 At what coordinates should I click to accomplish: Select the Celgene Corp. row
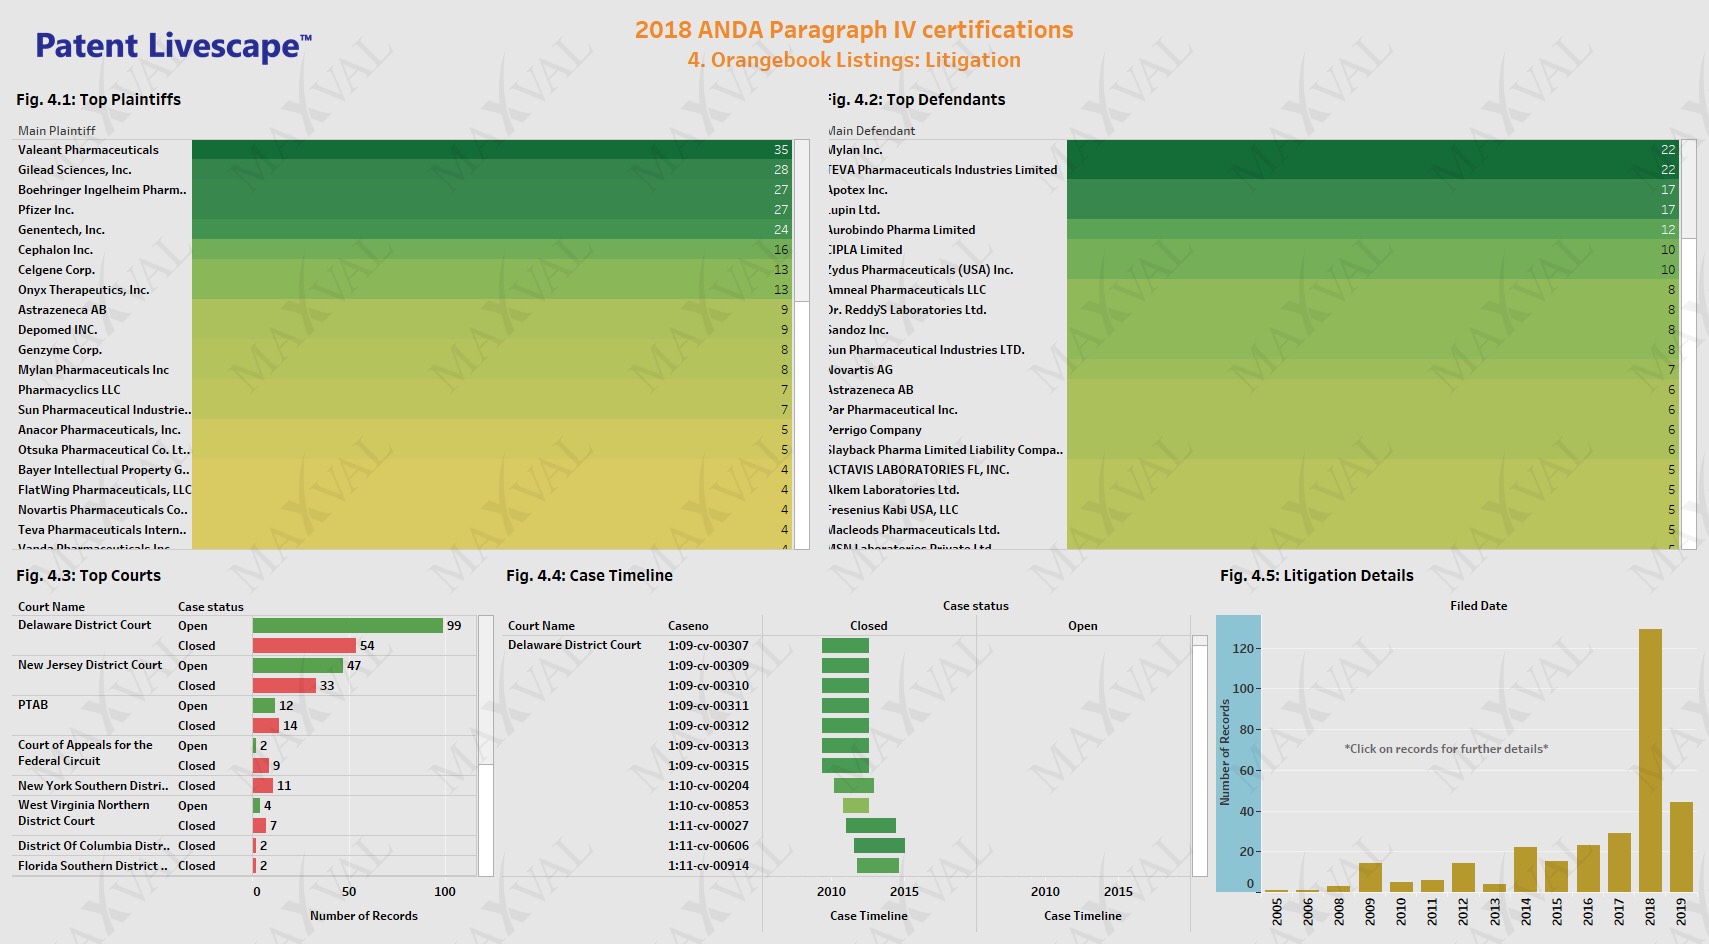(x=404, y=270)
